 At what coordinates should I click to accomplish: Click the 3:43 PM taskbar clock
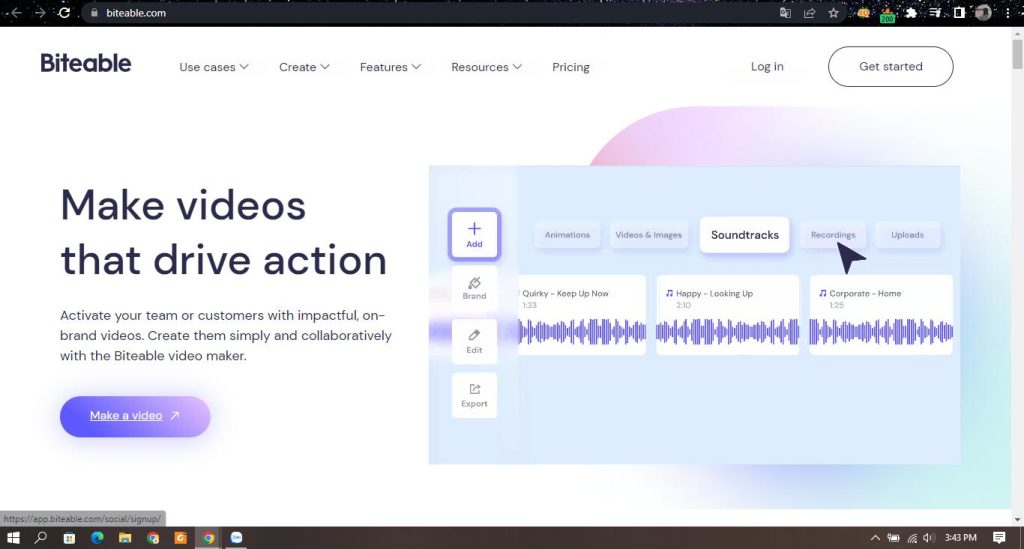pyautogui.click(x=961, y=537)
